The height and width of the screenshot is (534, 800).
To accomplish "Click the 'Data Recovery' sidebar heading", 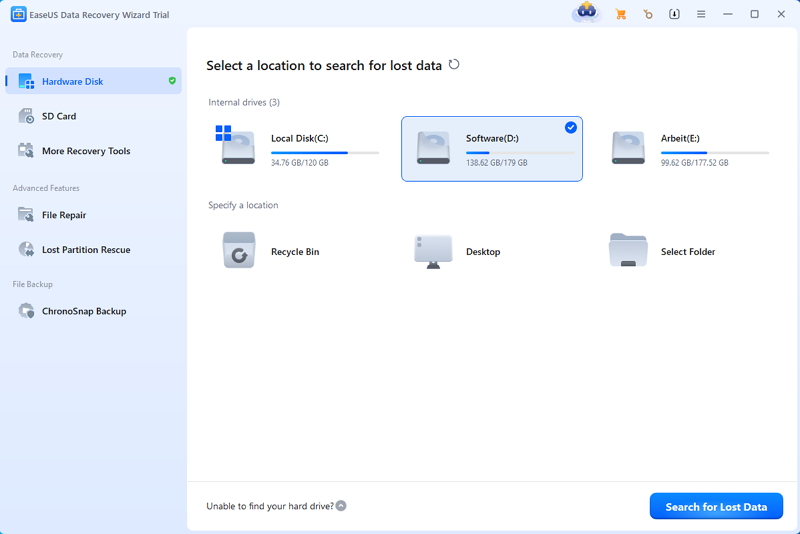I will pyautogui.click(x=38, y=55).
